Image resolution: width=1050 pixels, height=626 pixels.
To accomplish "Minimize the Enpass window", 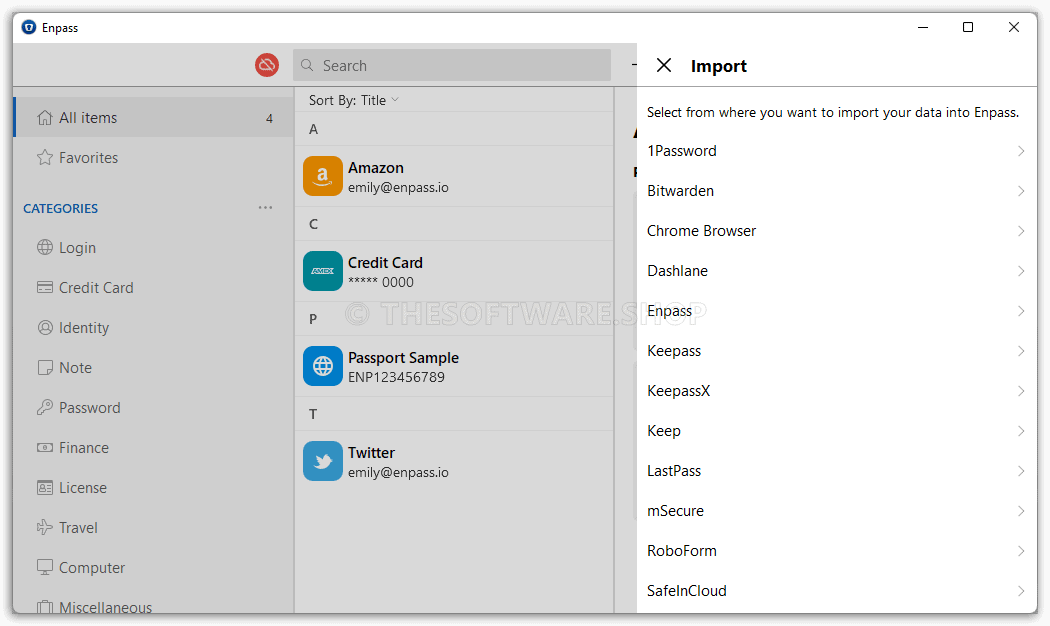I will pyautogui.click(x=923, y=27).
